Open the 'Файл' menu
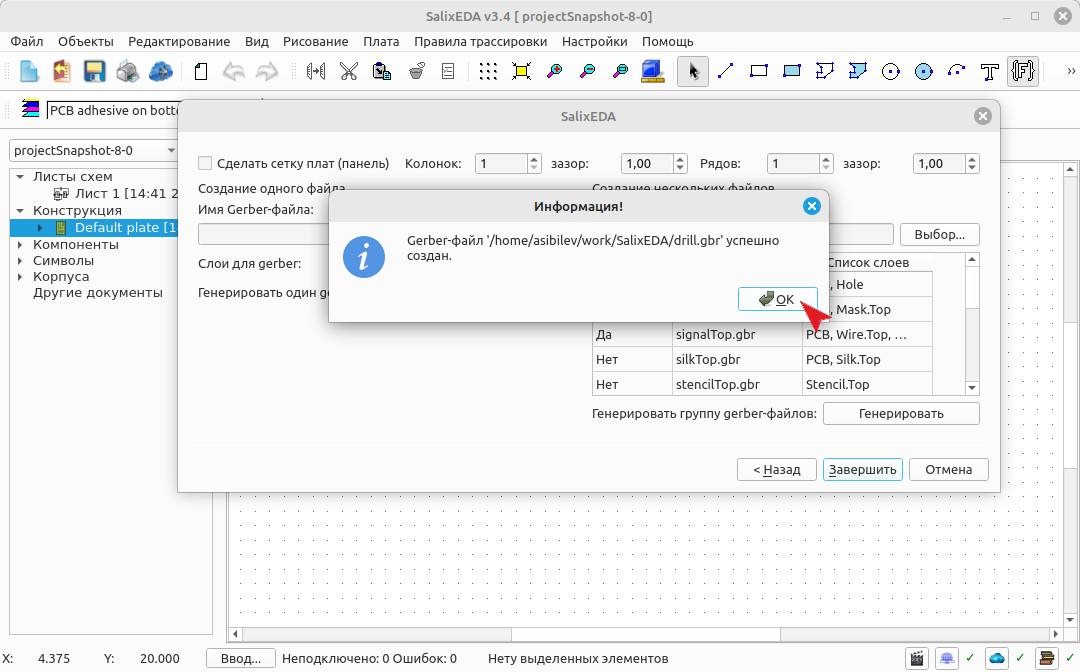The width and height of the screenshot is (1080, 672). click(26, 41)
